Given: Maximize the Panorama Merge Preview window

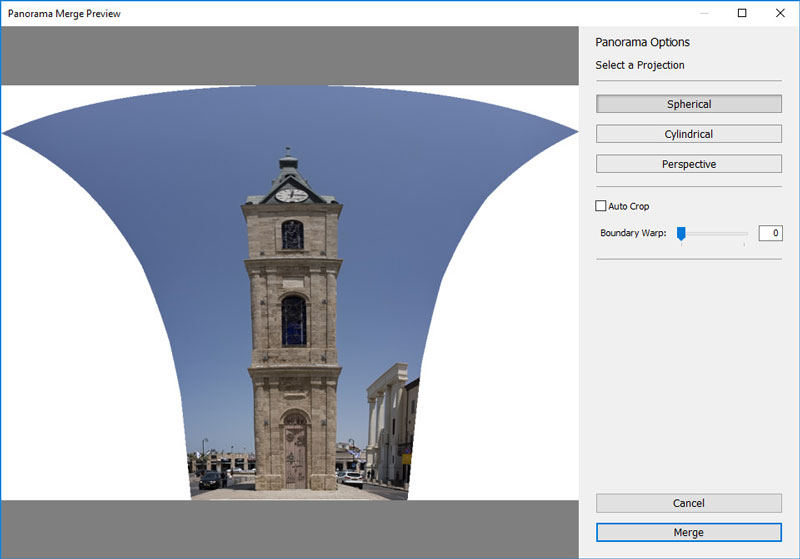Looking at the screenshot, I should tap(742, 14).
